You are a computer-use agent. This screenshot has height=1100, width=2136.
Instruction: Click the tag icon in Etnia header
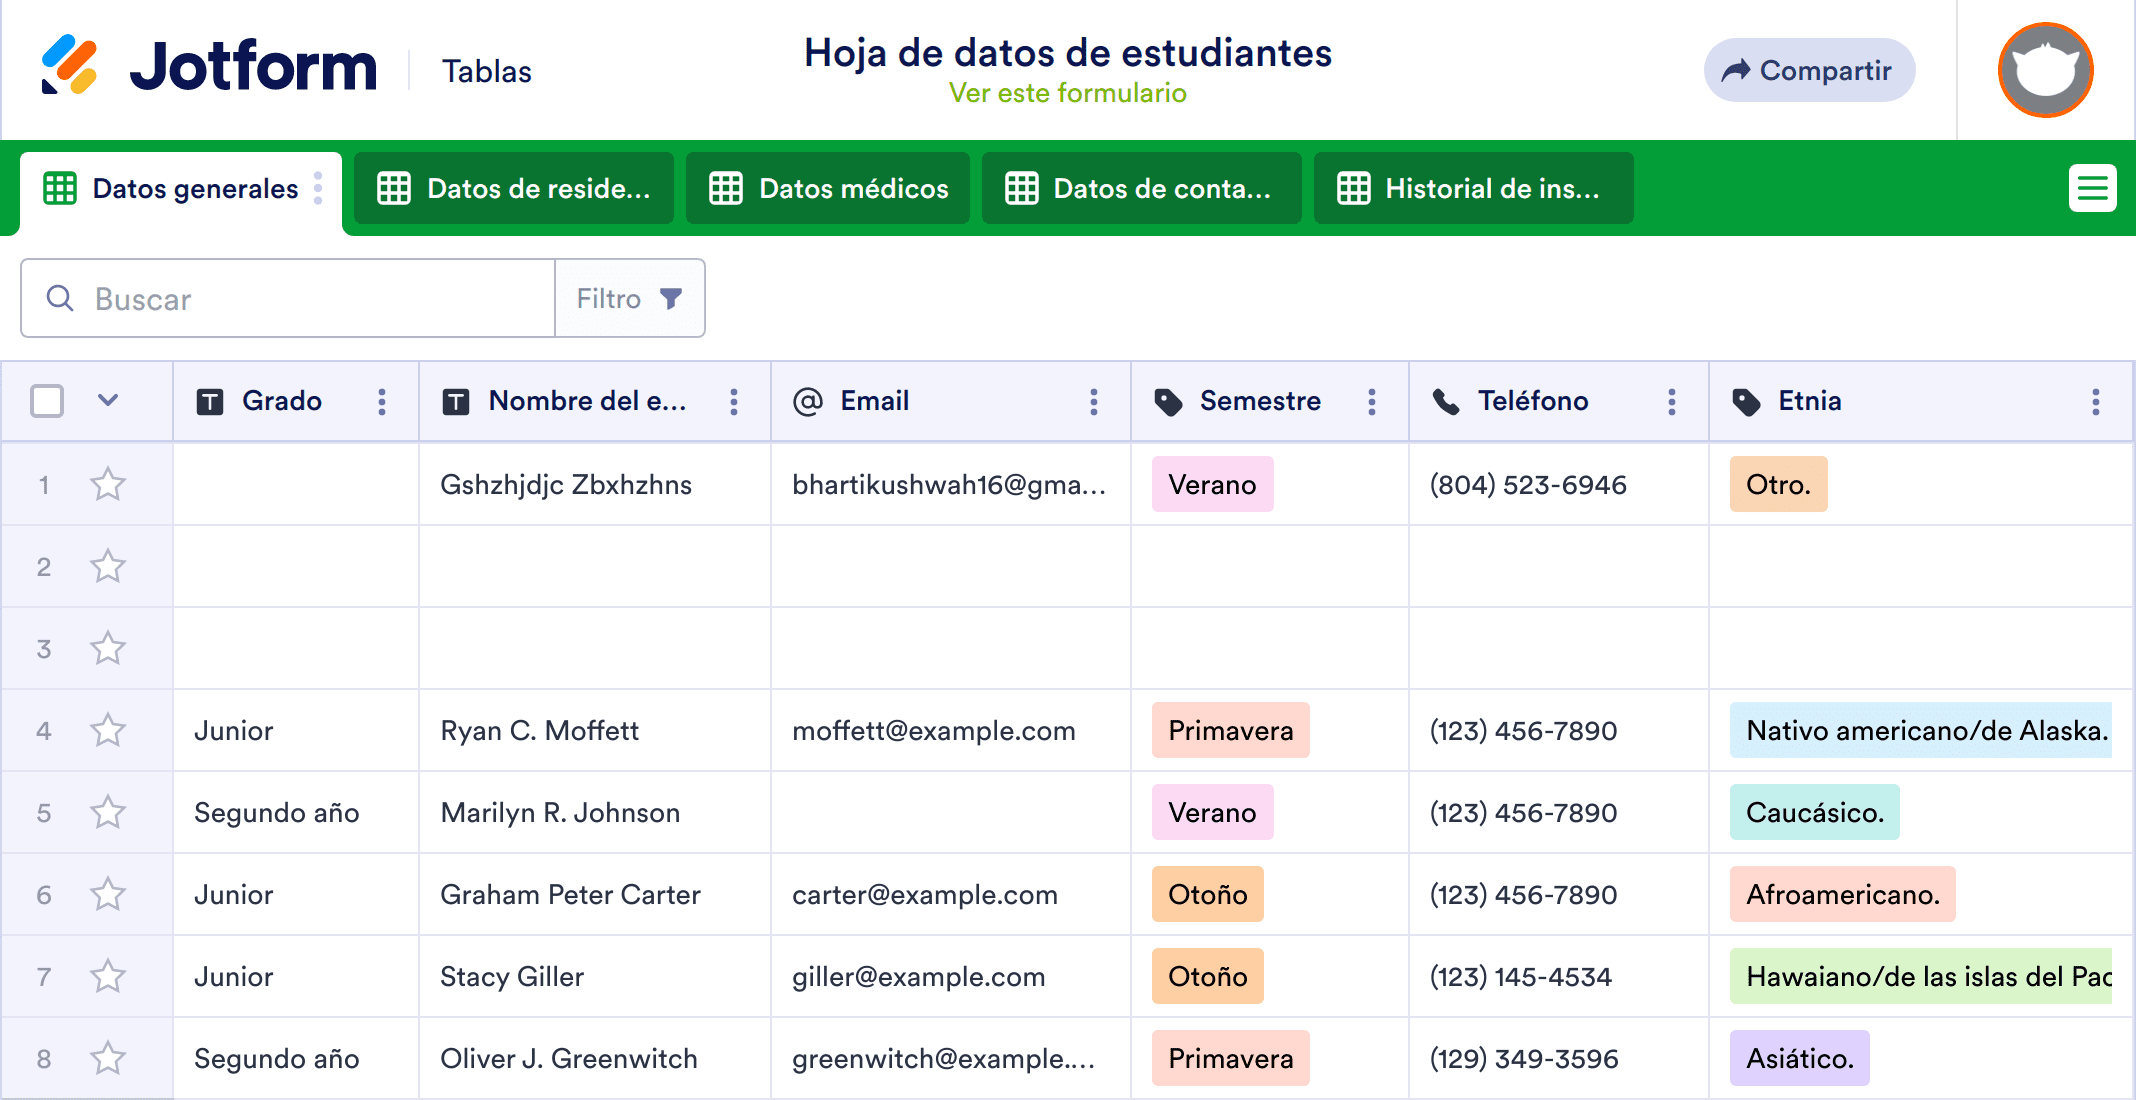(1746, 402)
